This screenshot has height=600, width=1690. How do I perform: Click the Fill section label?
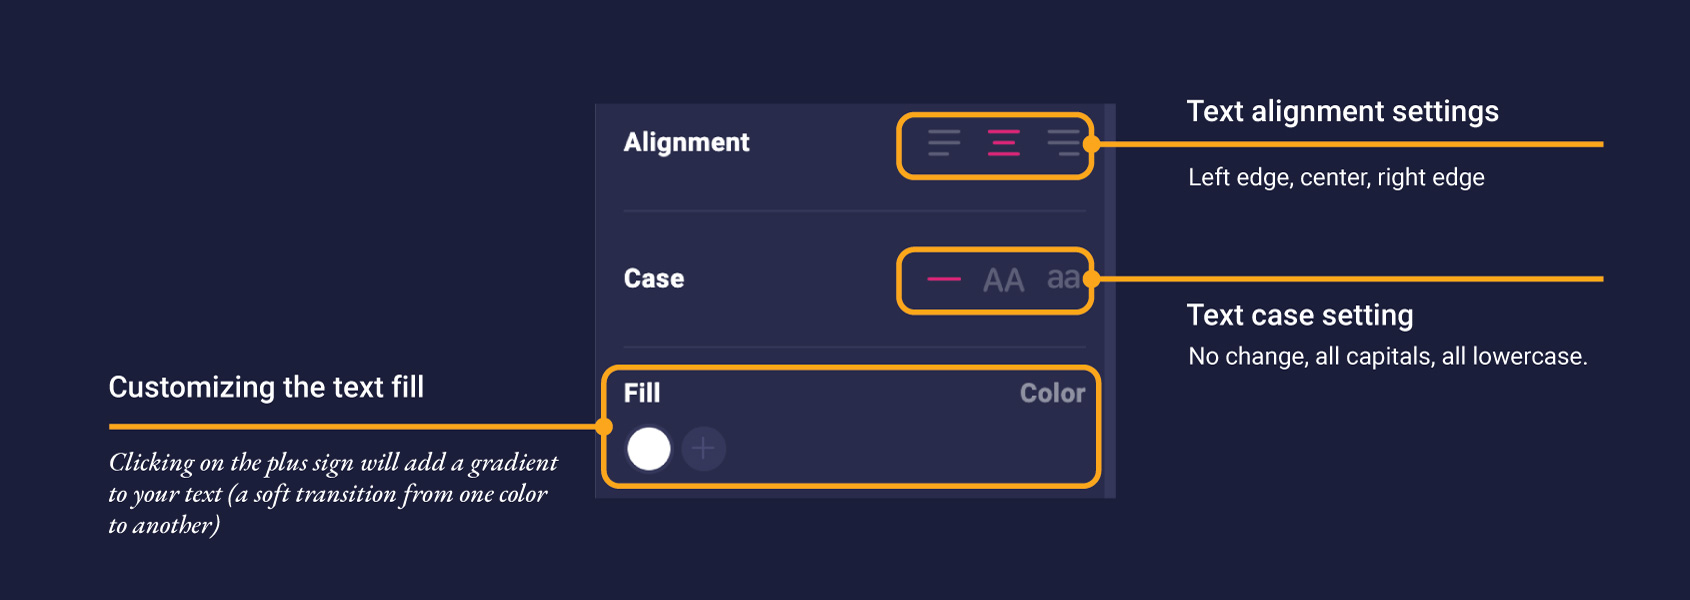pos(642,393)
